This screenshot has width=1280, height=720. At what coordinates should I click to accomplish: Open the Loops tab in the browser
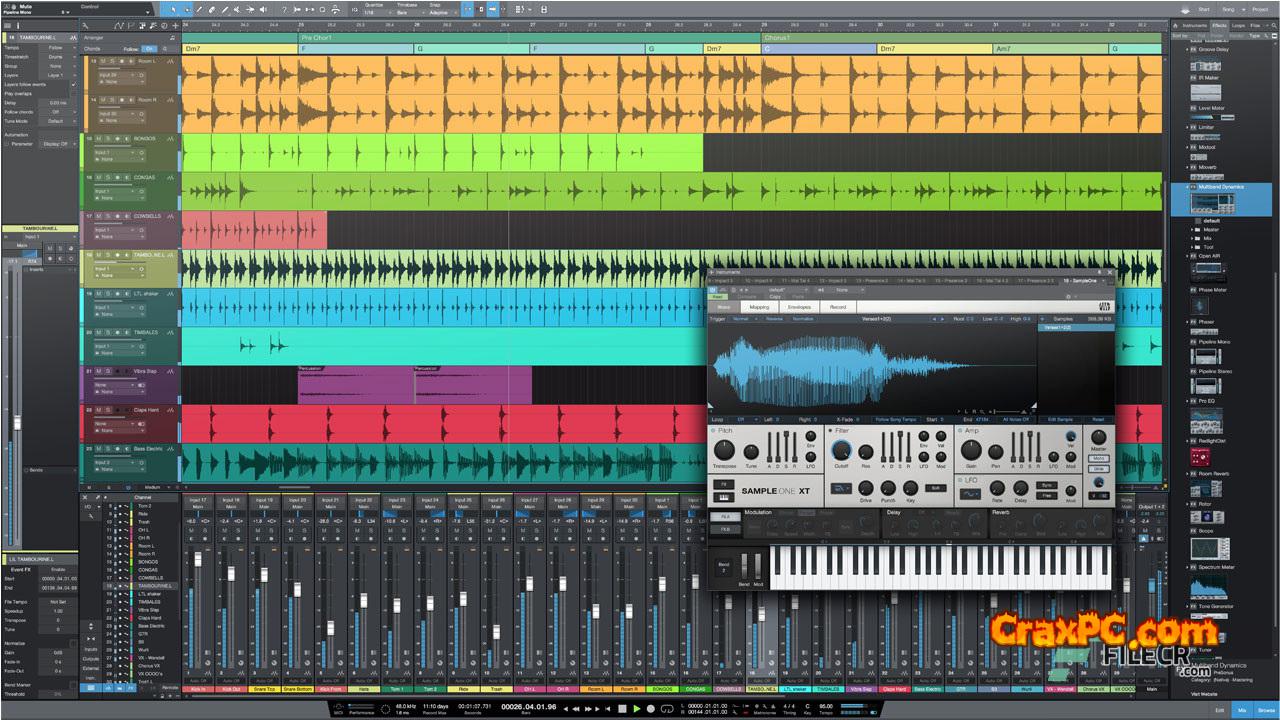click(1238, 25)
